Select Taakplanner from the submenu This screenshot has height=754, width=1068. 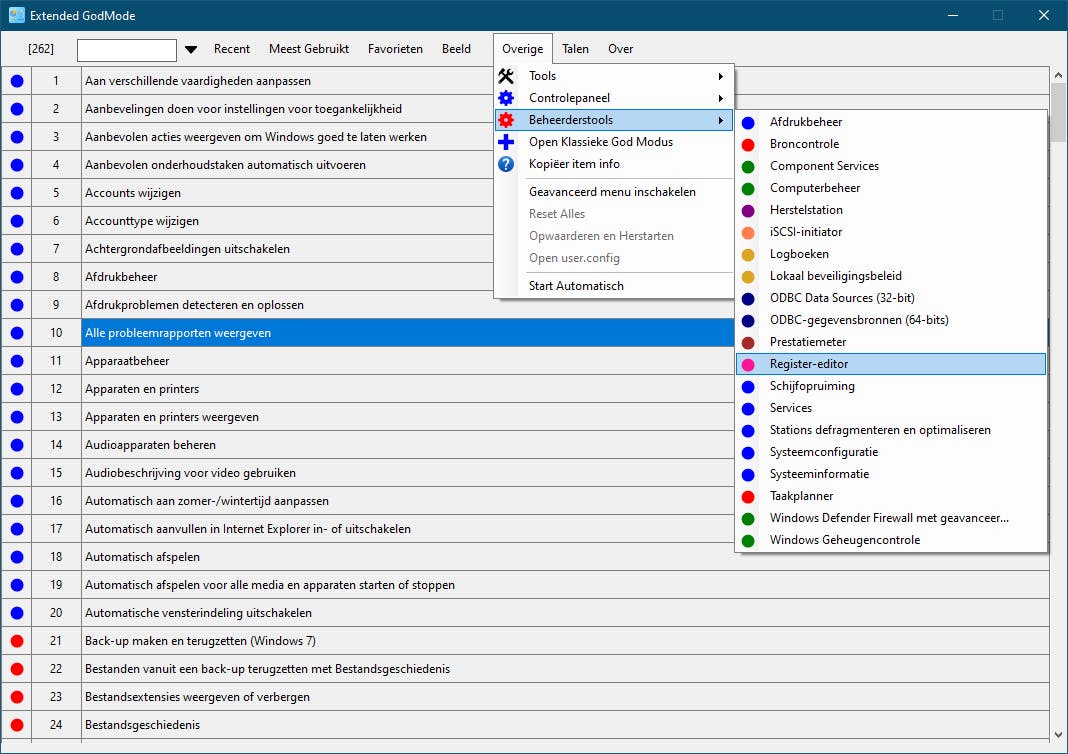coord(801,496)
